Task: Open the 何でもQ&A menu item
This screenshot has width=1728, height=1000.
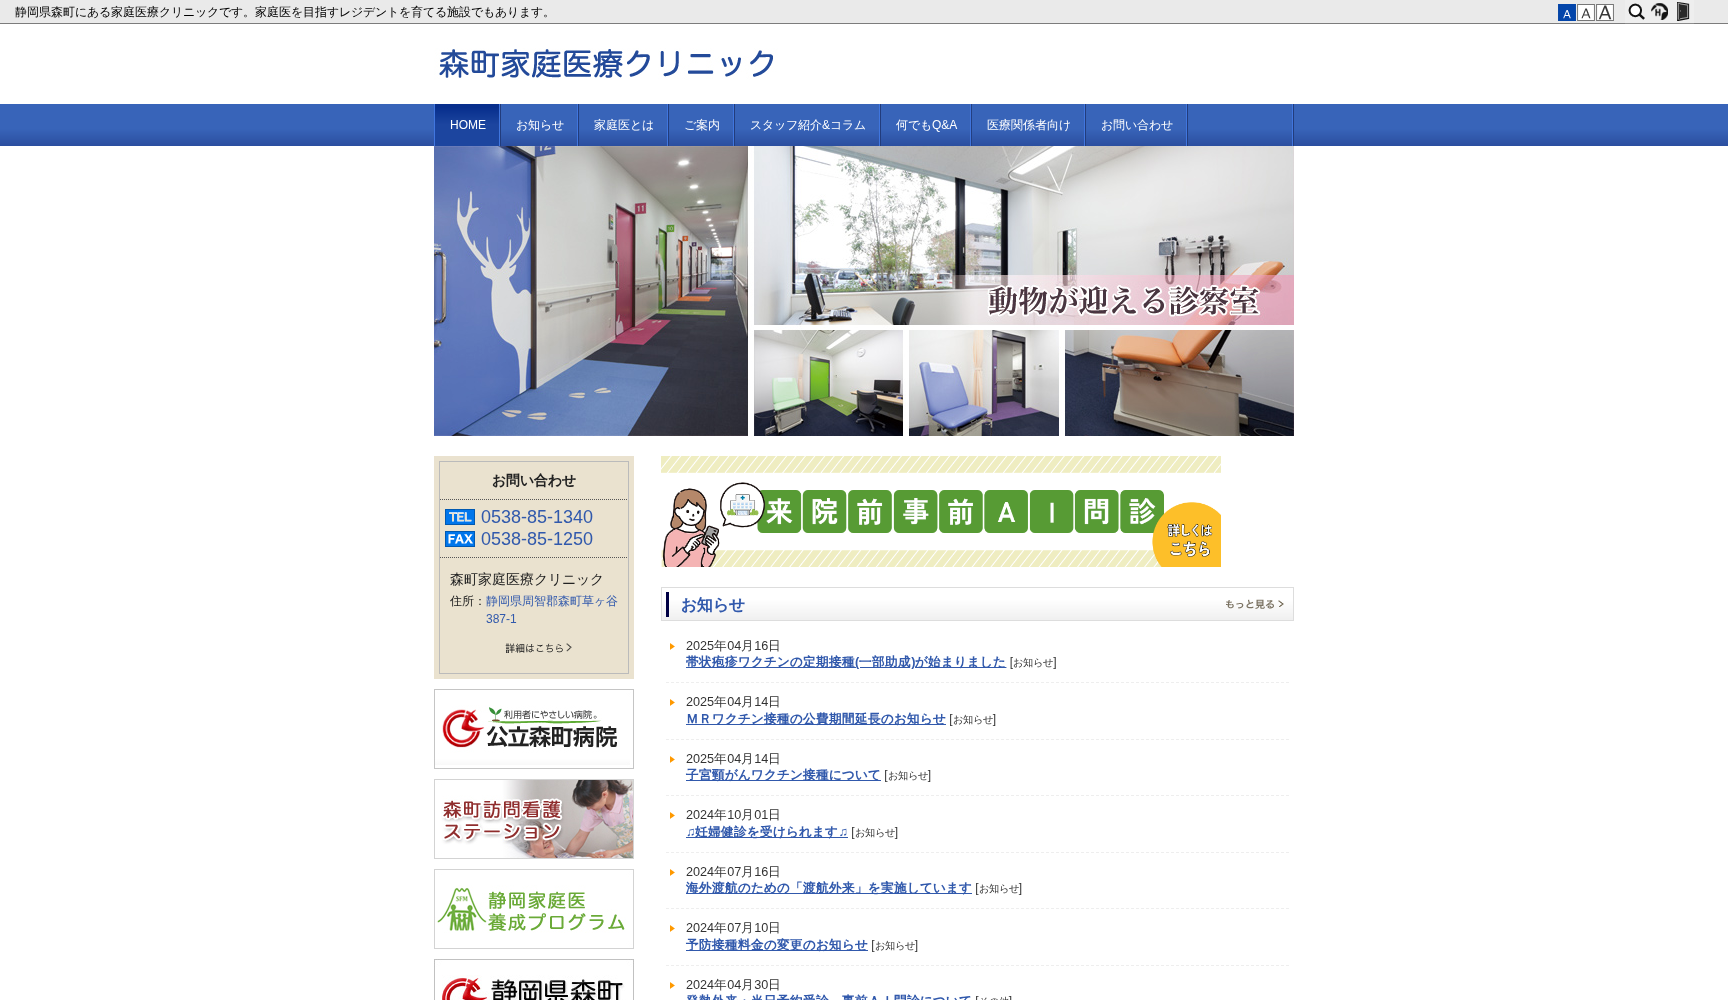Action: 925,125
